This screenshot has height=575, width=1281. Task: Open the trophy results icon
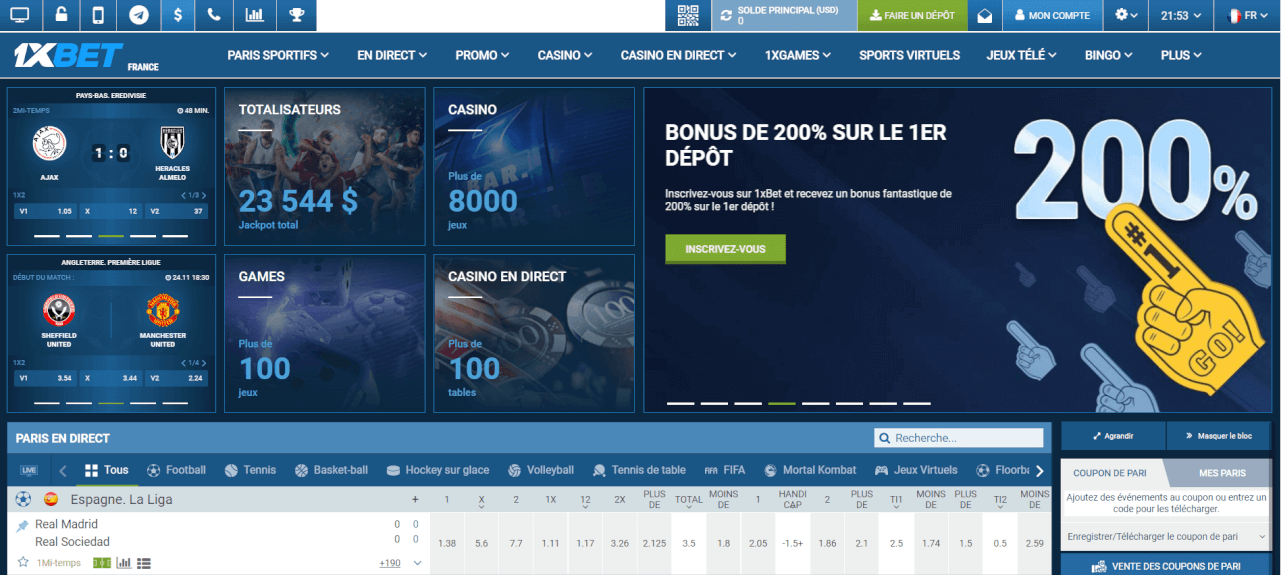click(297, 15)
